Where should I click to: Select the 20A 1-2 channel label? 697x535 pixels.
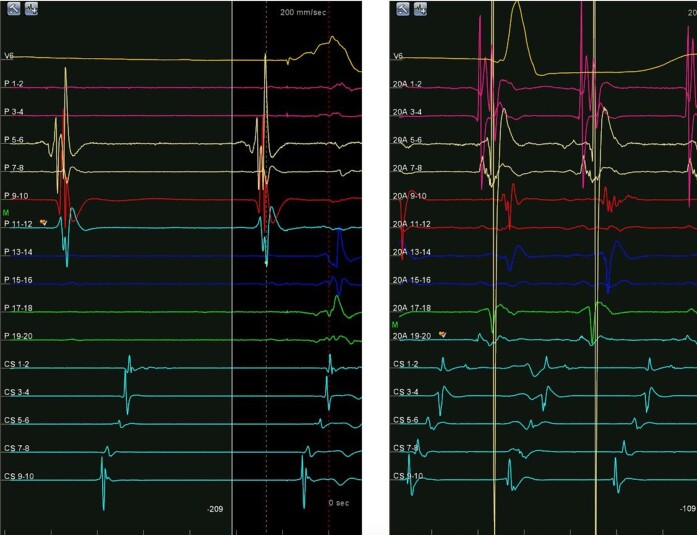407,84
